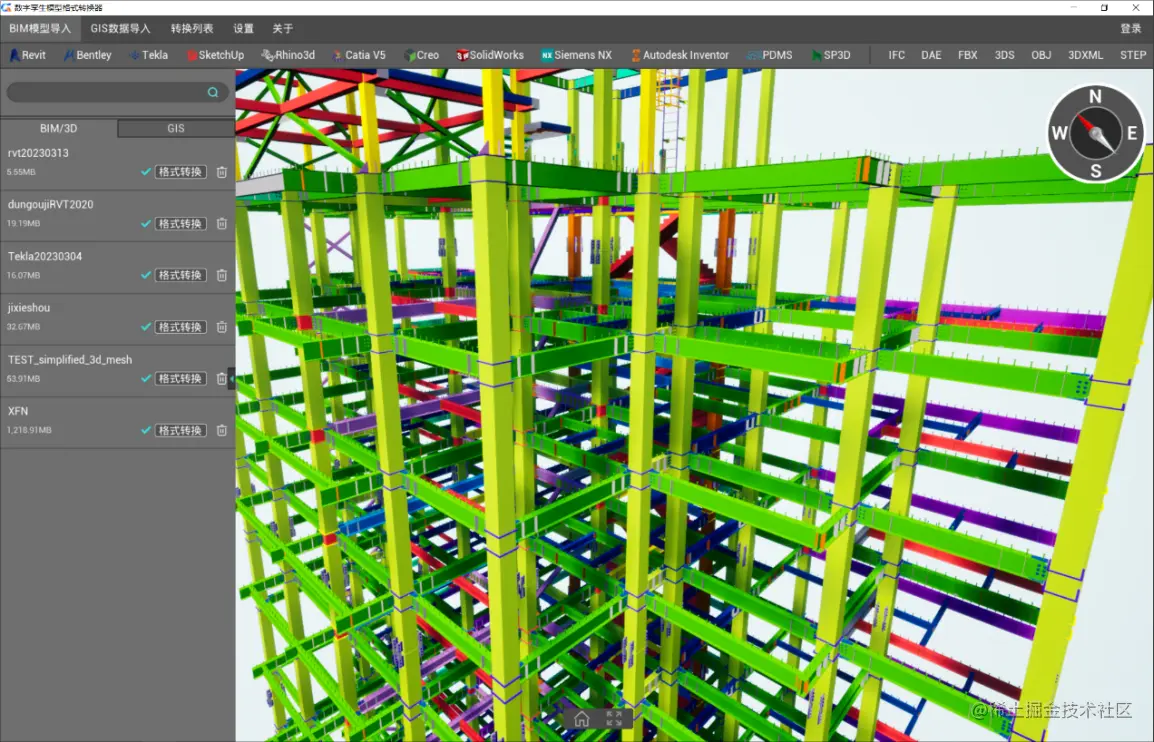Image resolution: width=1154 pixels, height=742 pixels.
Task: Select the Revit import option
Action: click(27, 55)
